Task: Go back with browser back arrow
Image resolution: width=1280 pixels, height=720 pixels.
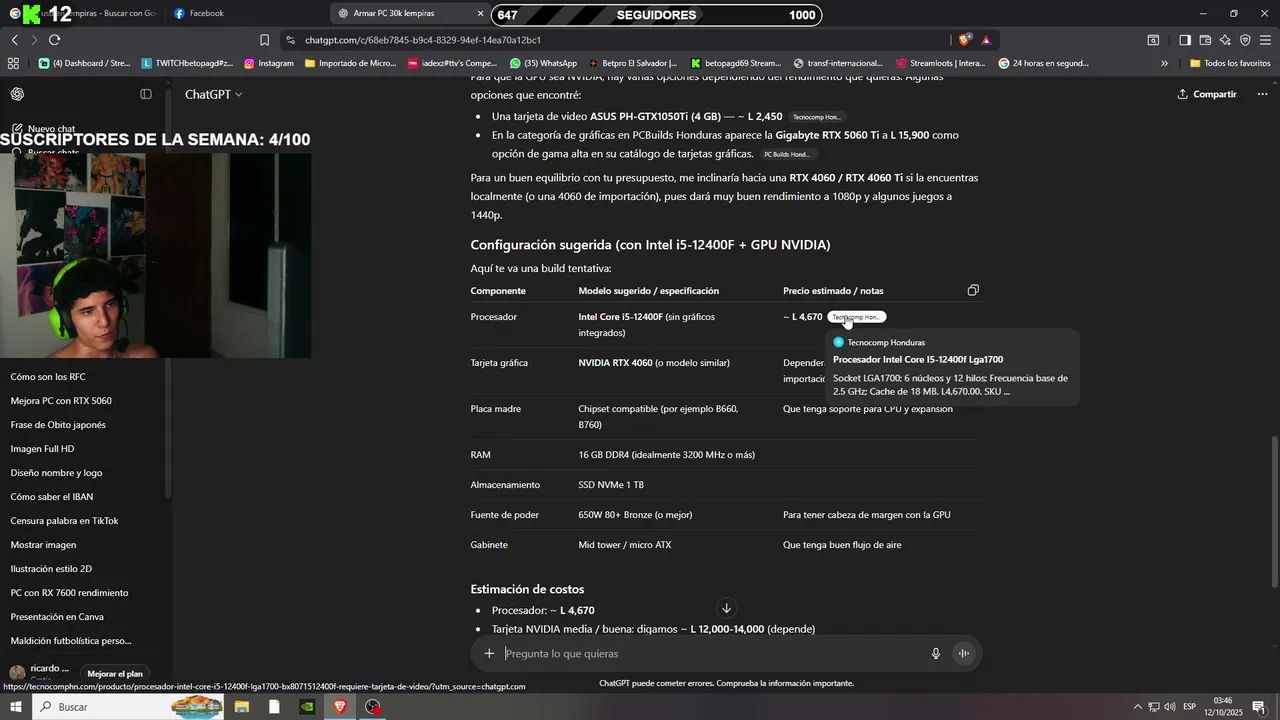Action: point(14,40)
